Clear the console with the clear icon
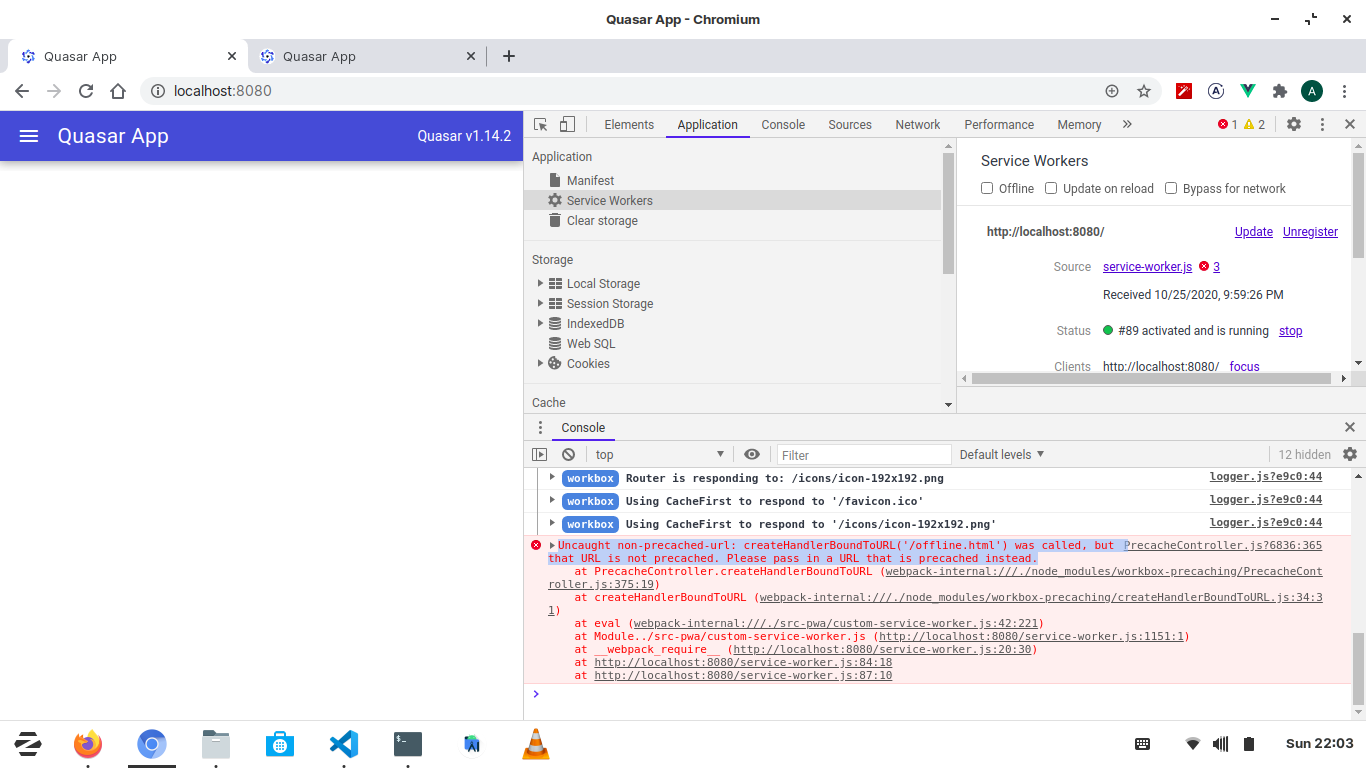The width and height of the screenshot is (1366, 768). [568, 454]
